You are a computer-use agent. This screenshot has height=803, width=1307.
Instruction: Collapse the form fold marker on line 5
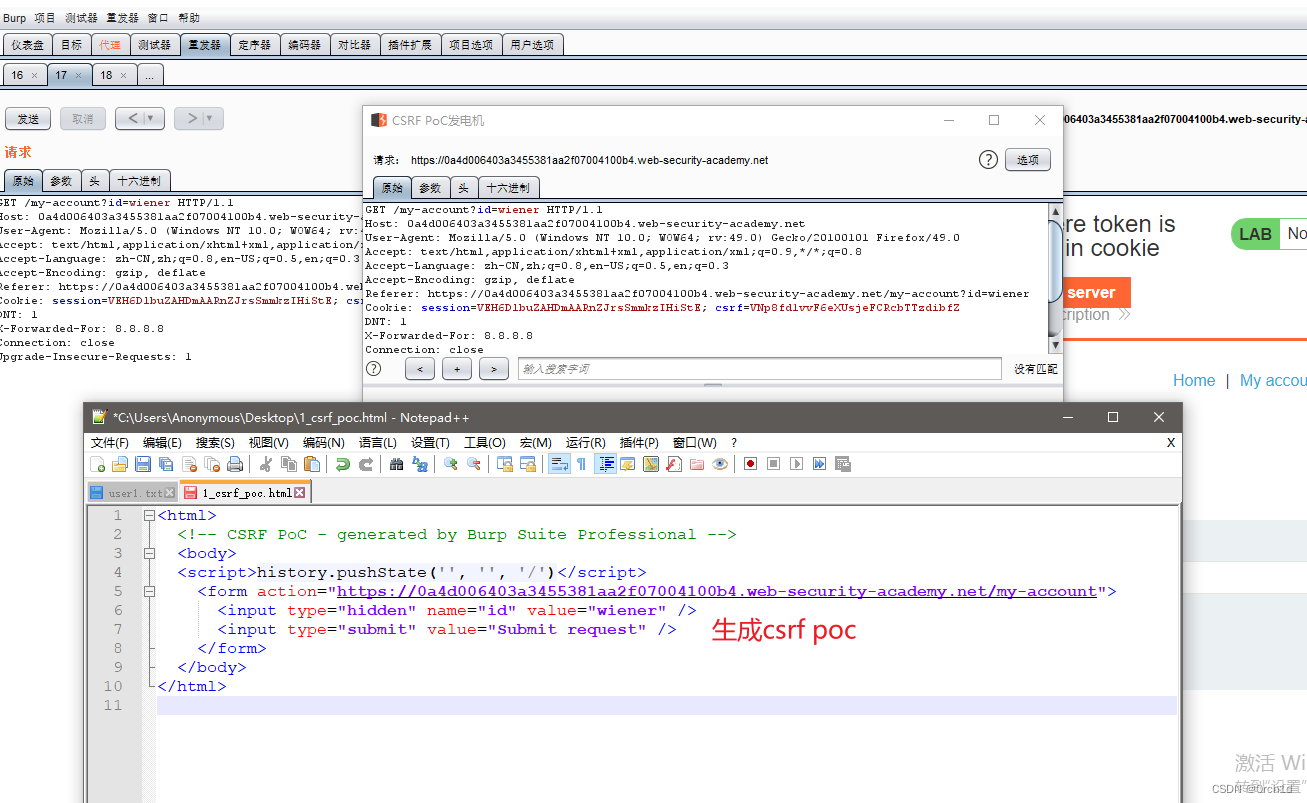pyautogui.click(x=149, y=592)
